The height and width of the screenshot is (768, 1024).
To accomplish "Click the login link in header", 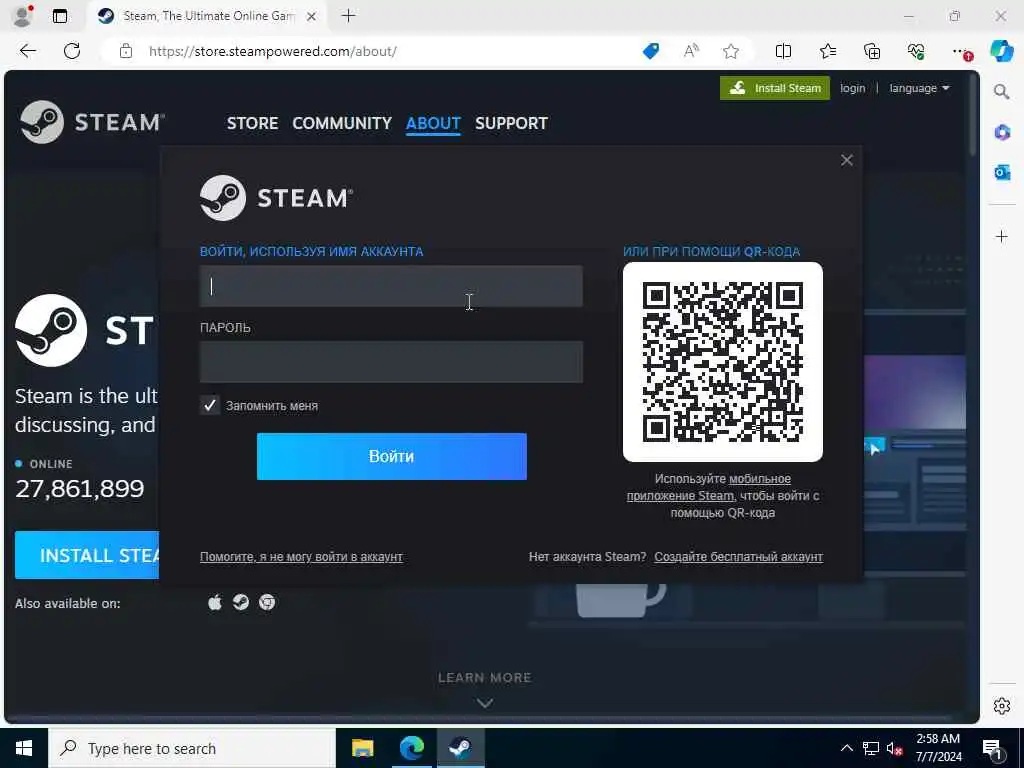I will 852,88.
